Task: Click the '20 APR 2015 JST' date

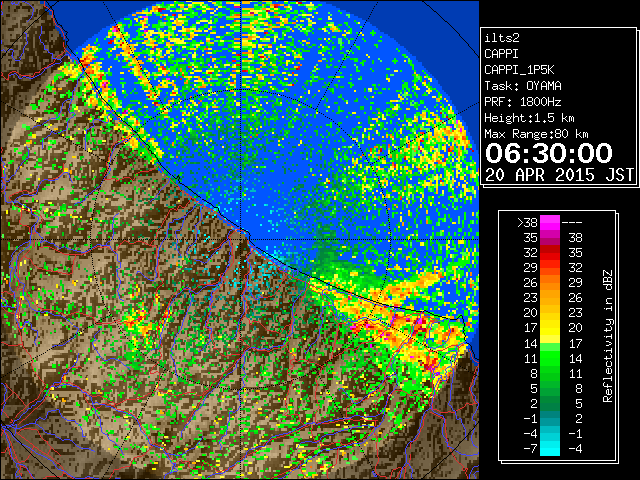Action: (x=559, y=175)
